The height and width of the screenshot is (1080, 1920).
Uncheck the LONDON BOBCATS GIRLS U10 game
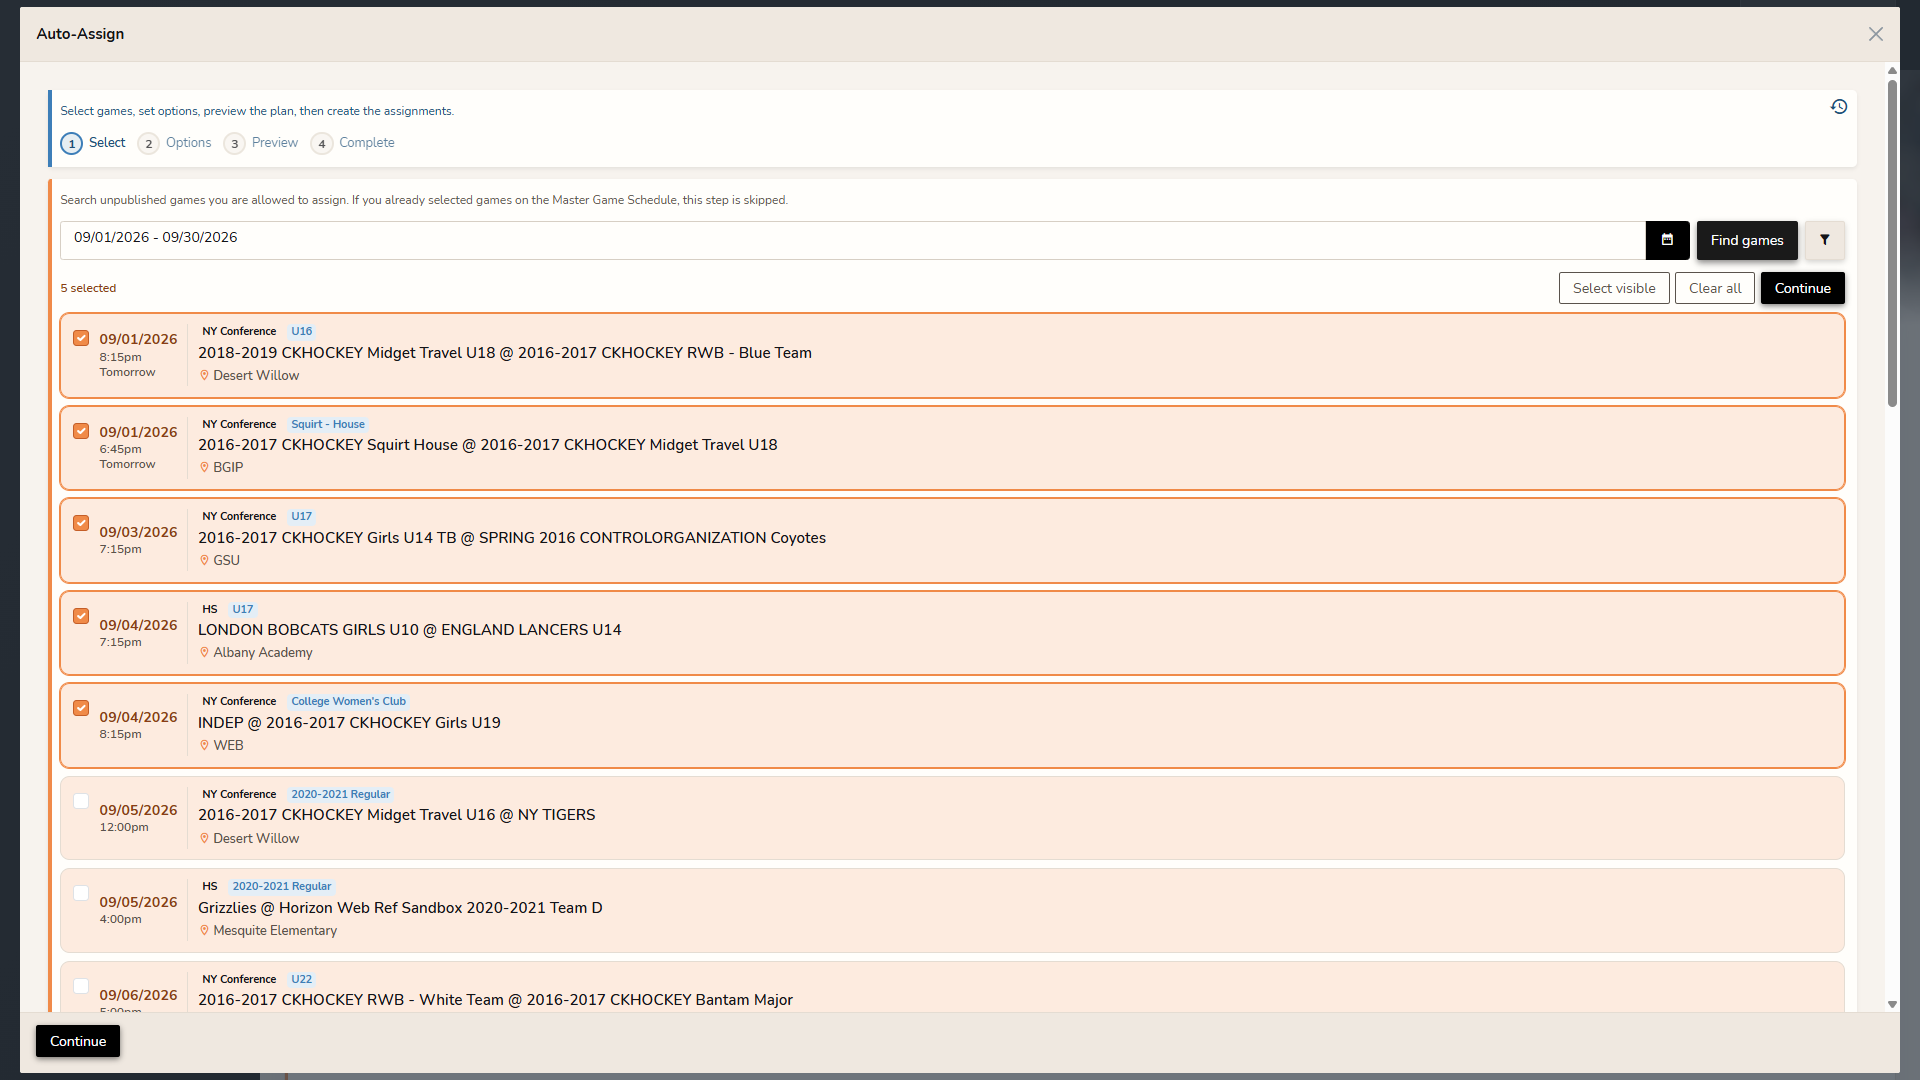tap(81, 616)
